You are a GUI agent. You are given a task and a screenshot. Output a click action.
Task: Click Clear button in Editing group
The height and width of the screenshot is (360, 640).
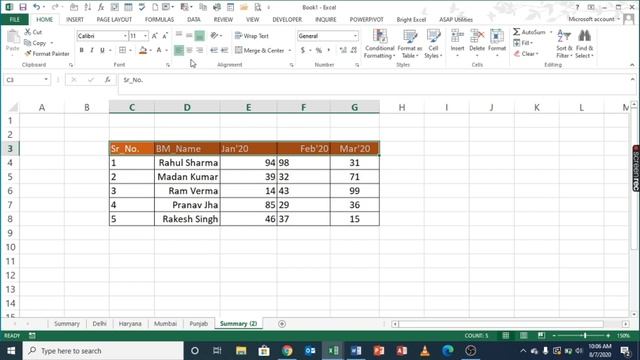pyautogui.click(x=526, y=53)
